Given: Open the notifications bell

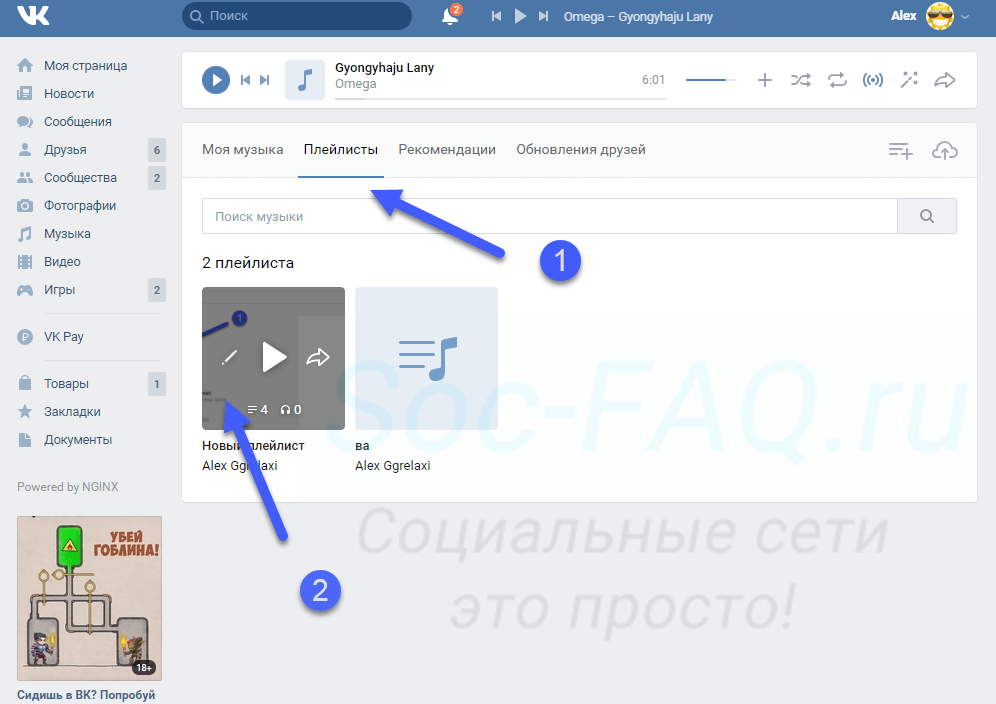Looking at the screenshot, I should click(x=450, y=16).
